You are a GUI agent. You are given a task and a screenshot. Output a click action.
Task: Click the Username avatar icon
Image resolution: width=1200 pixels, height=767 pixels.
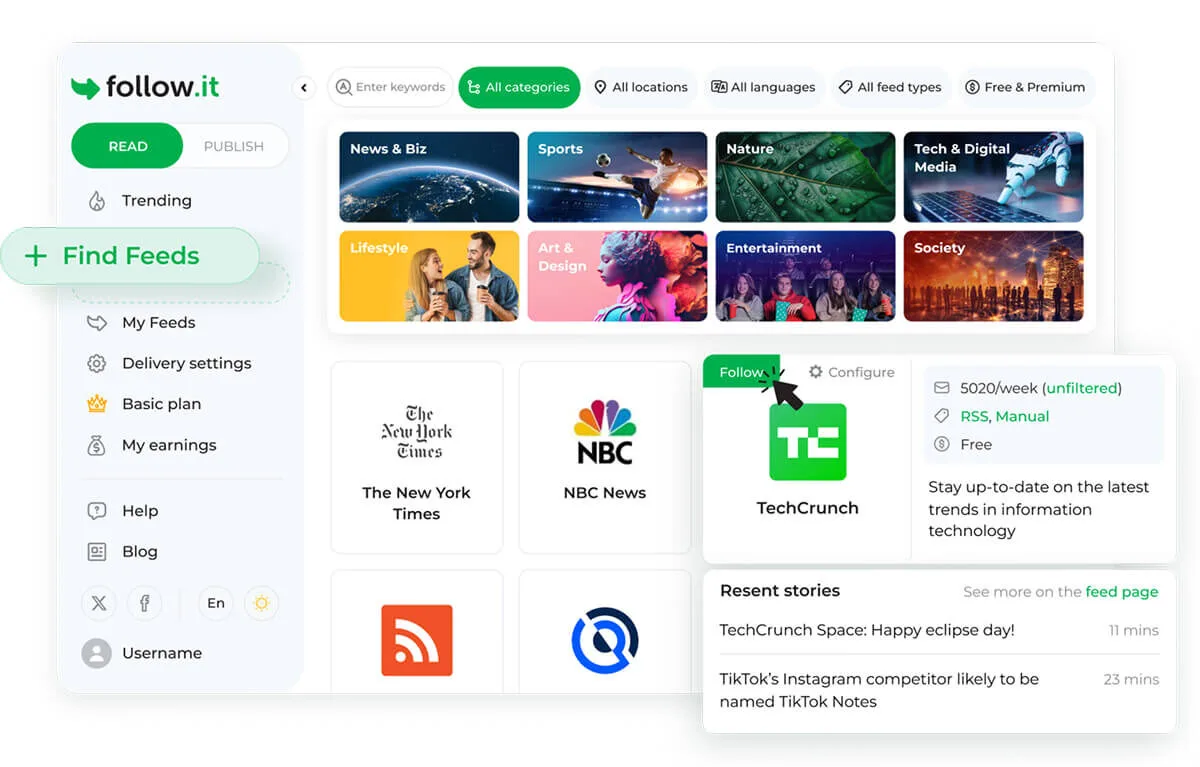tap(96, 653)
